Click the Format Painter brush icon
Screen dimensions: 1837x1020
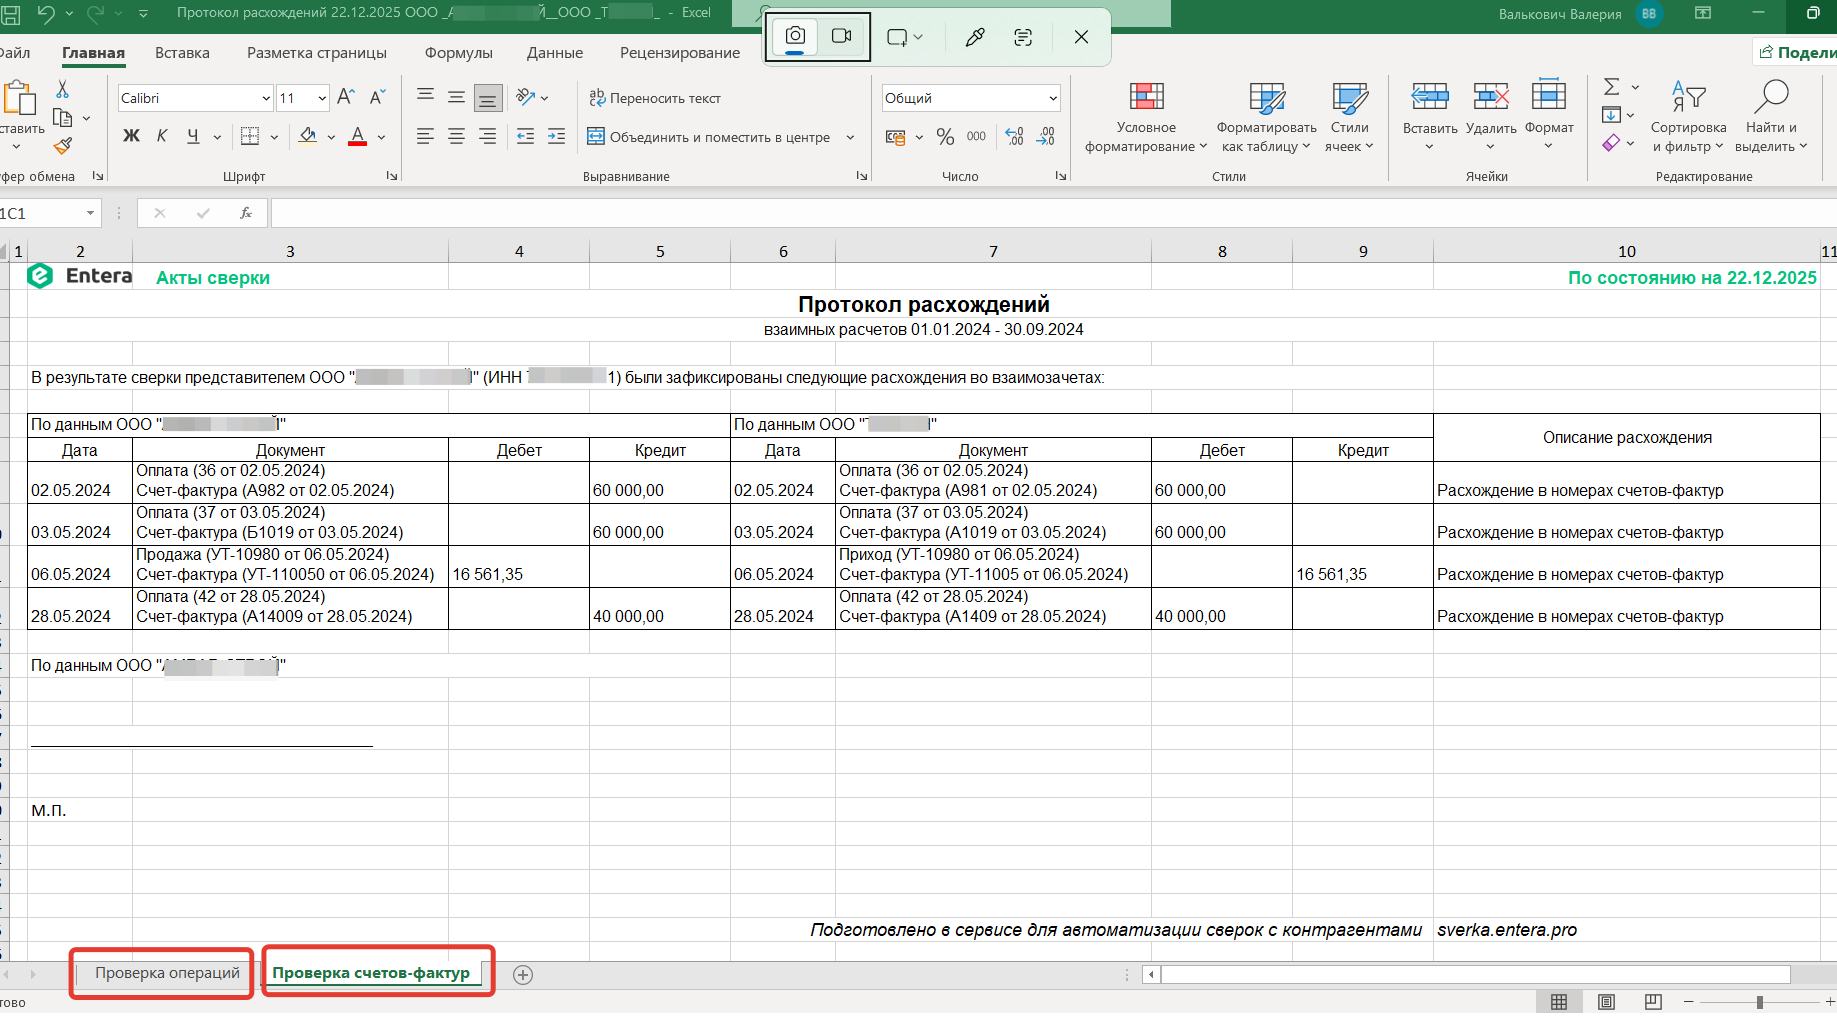point(63,146)
